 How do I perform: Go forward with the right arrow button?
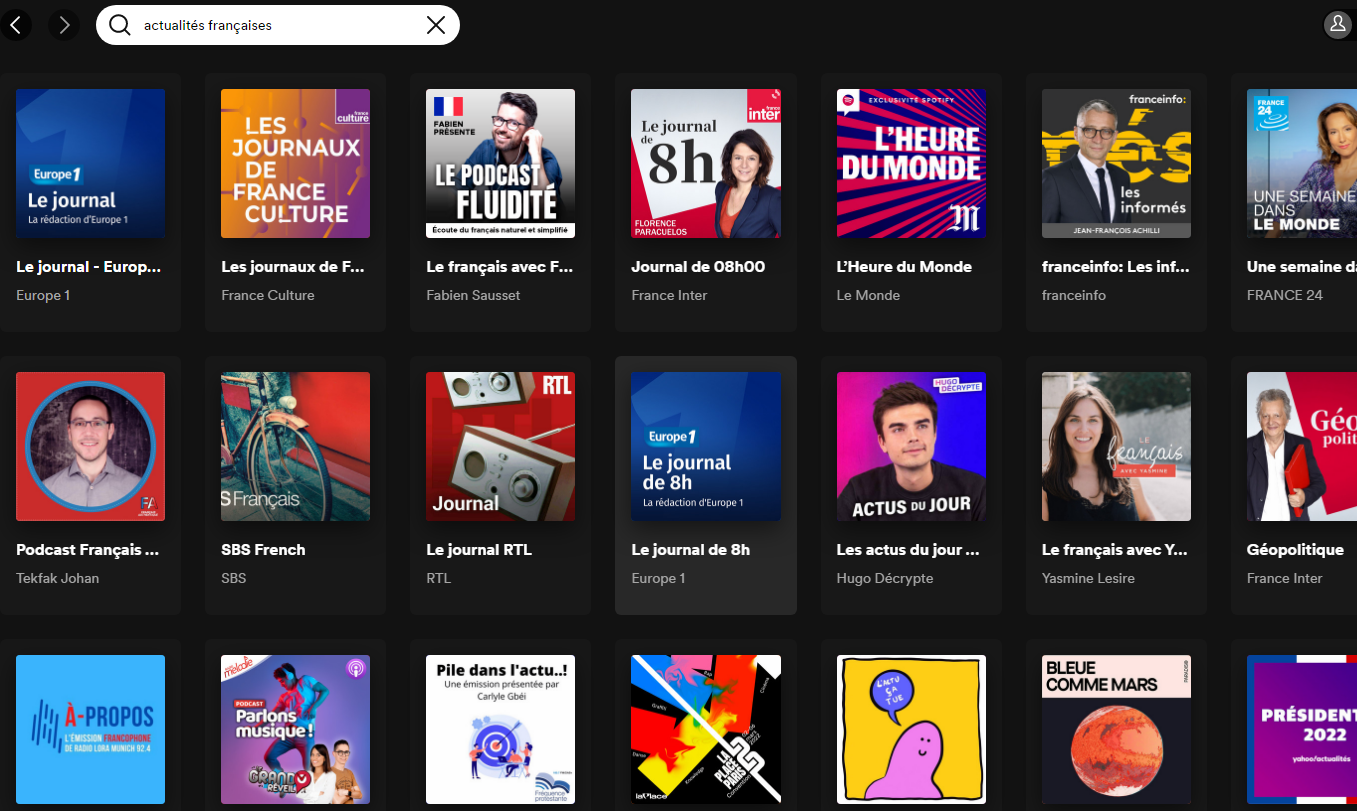tap(64, 25)
